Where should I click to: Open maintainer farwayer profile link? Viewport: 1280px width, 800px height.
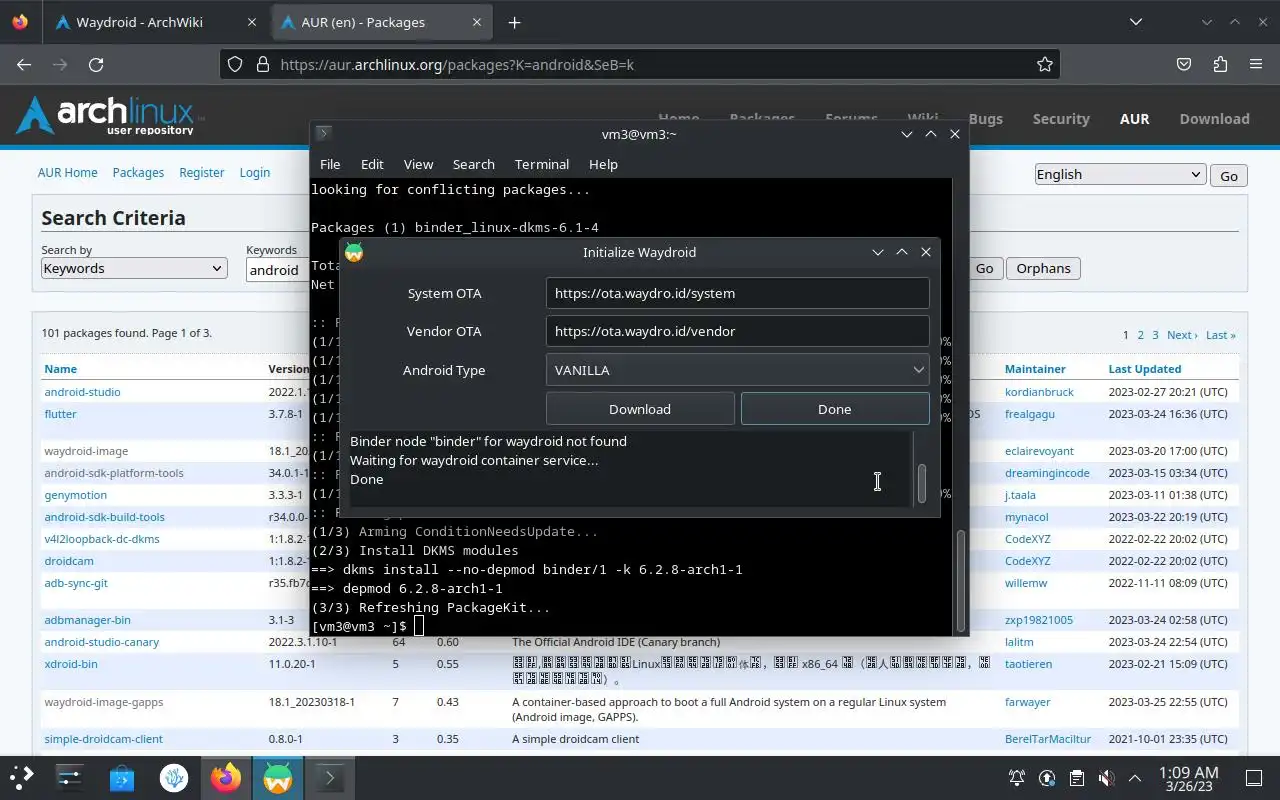click(1028, 702)
